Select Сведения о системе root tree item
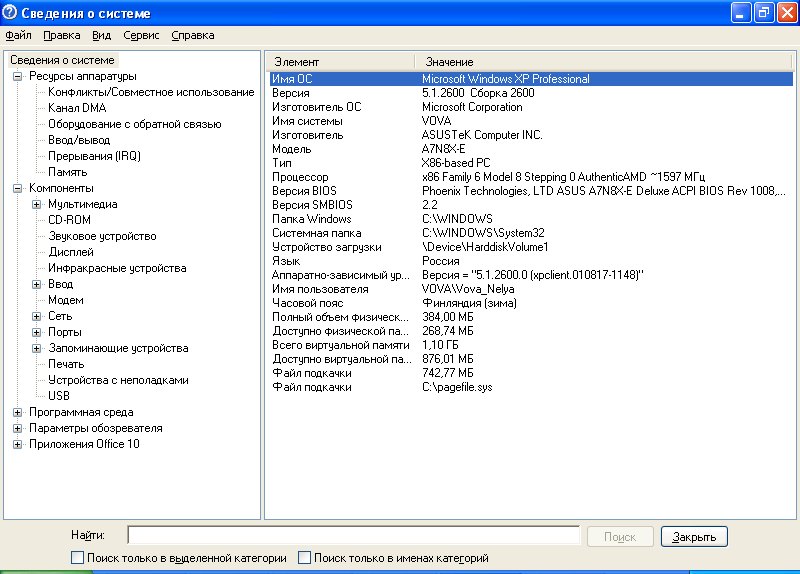The image size is (800, 574). coord(62,60)
